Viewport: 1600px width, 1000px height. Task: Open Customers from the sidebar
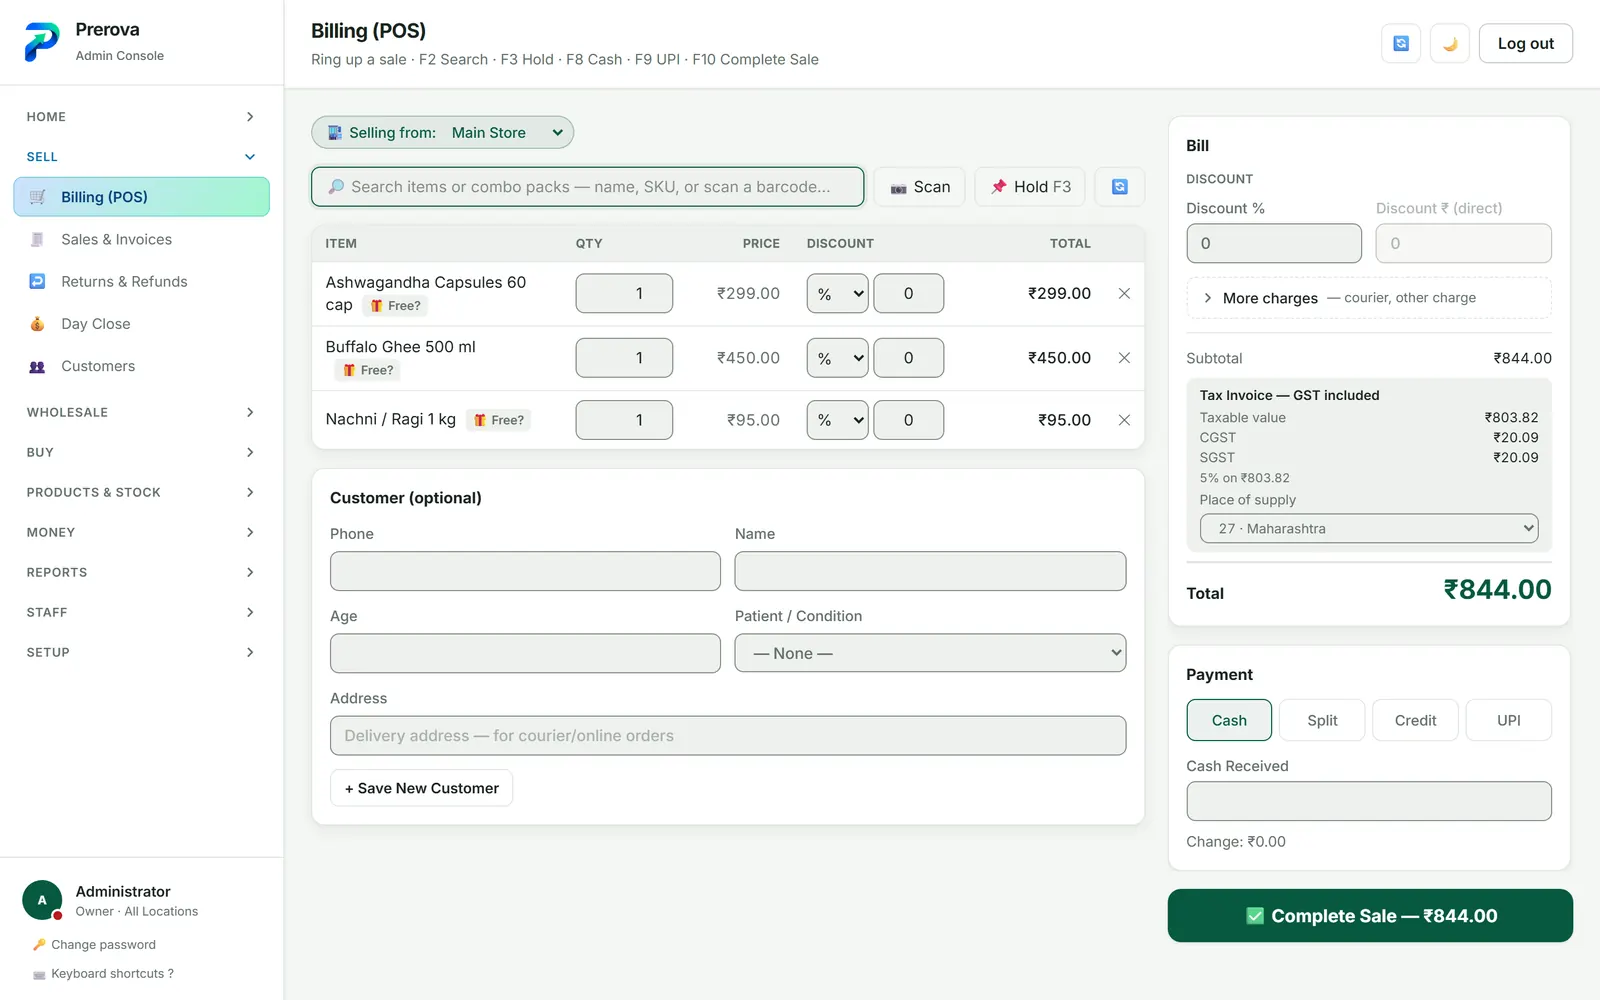click(x=142, y=366)
